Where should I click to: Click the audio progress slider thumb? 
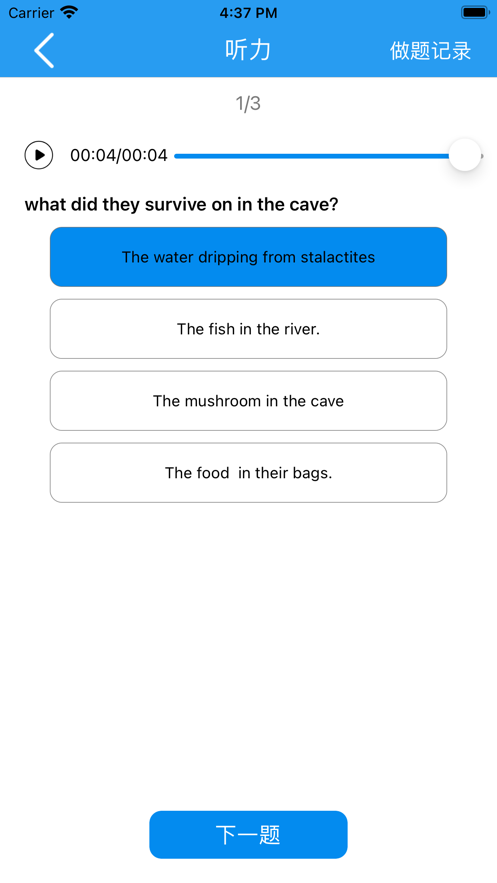[465, 155]
